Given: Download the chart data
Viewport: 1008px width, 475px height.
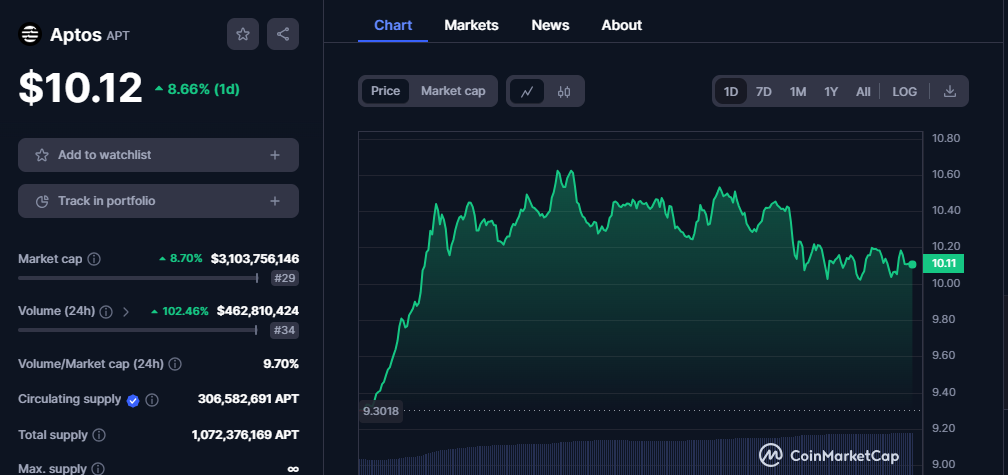Looking at the screenshot, I should (x=950, y=91).
